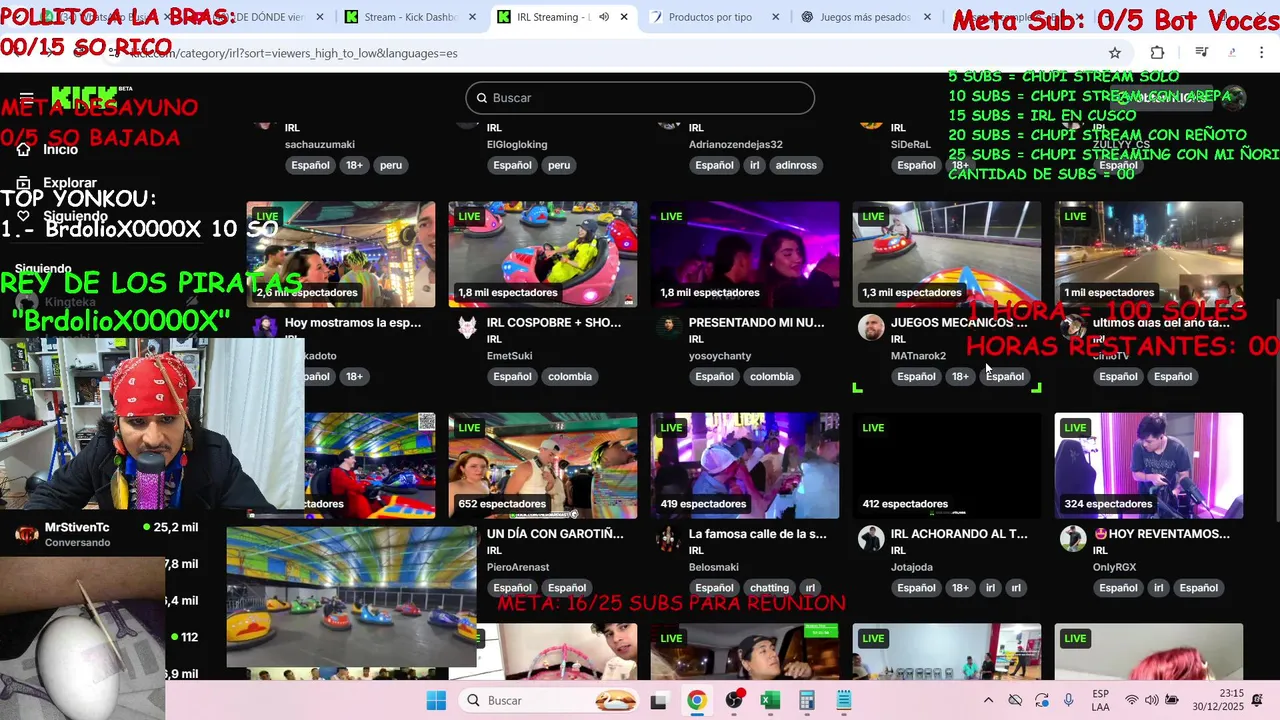The image size is (1280, 720).
Task: Click the Kick logo in header
Action: 85,97
